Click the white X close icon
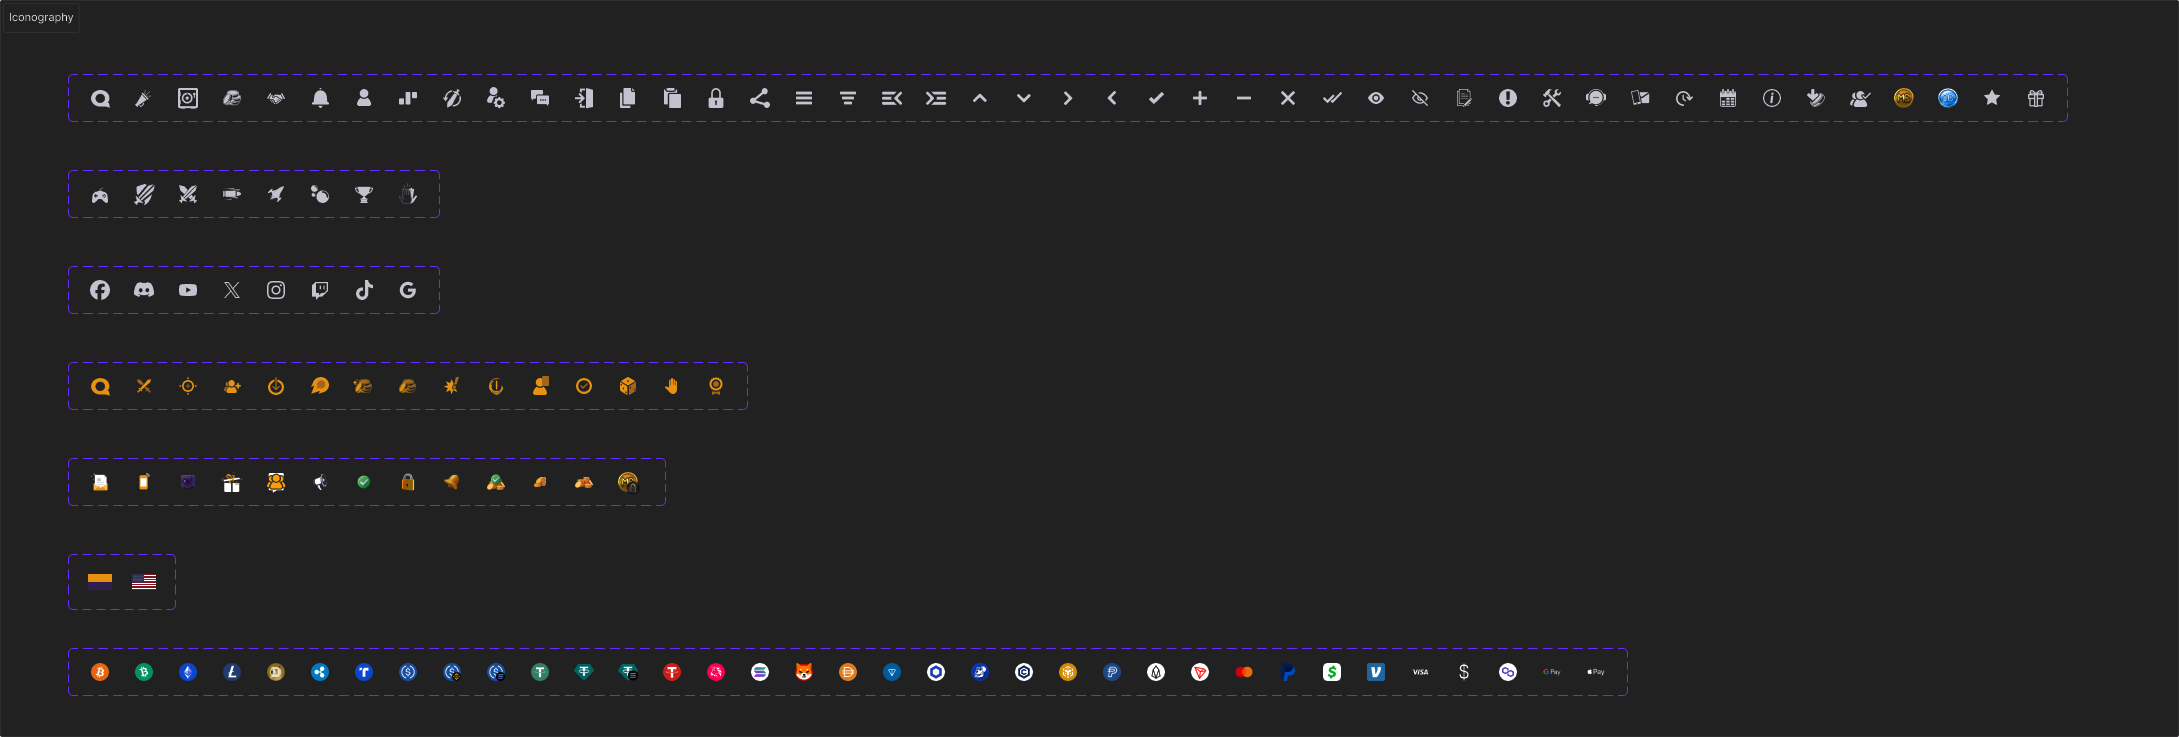 (1288, 98)
